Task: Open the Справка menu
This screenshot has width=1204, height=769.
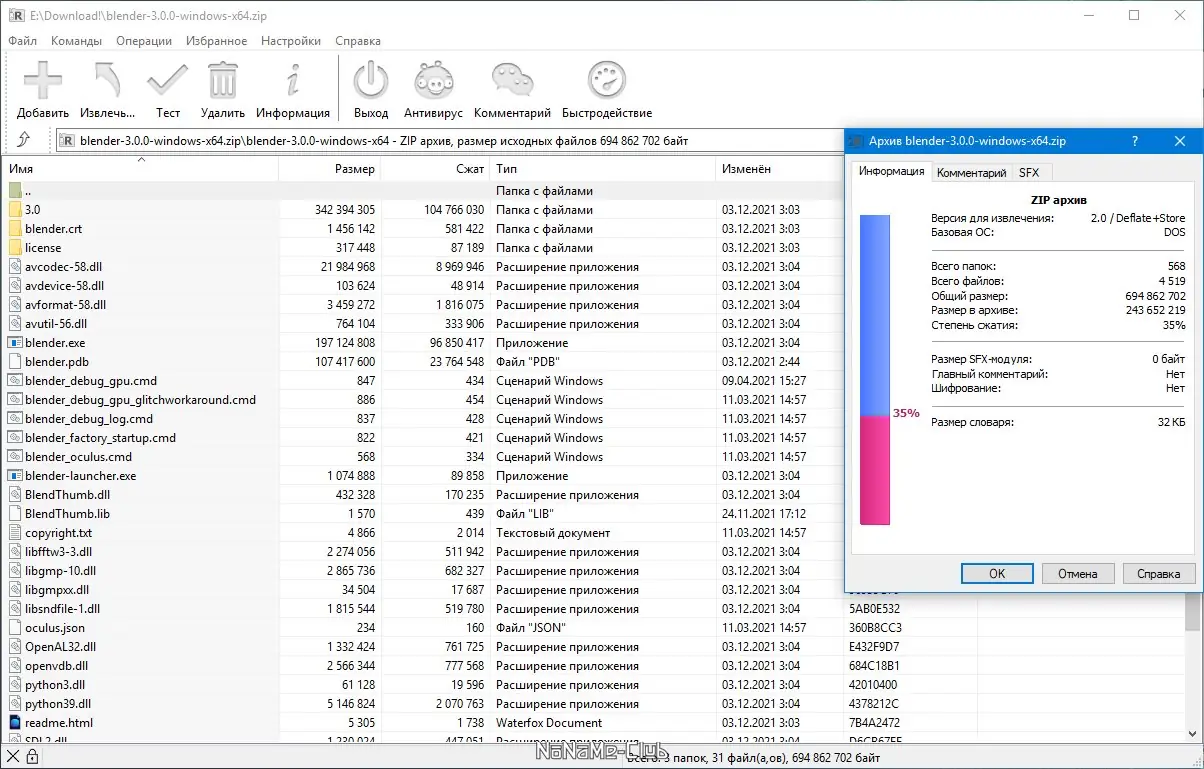Action: (x=358, y=41)
